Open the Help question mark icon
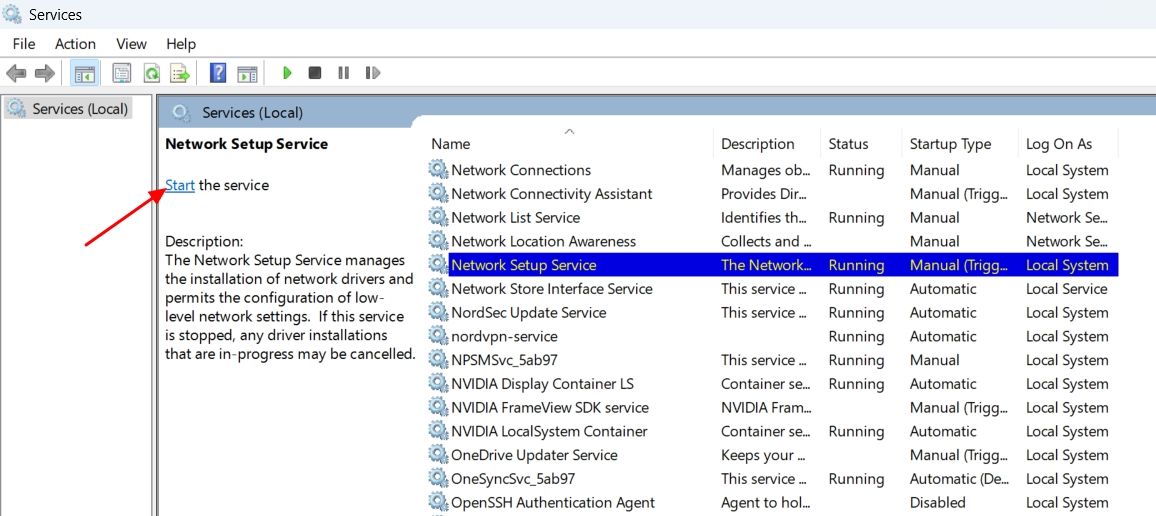The width and height of the screenshot is (1156, 516). pos(218,72)
